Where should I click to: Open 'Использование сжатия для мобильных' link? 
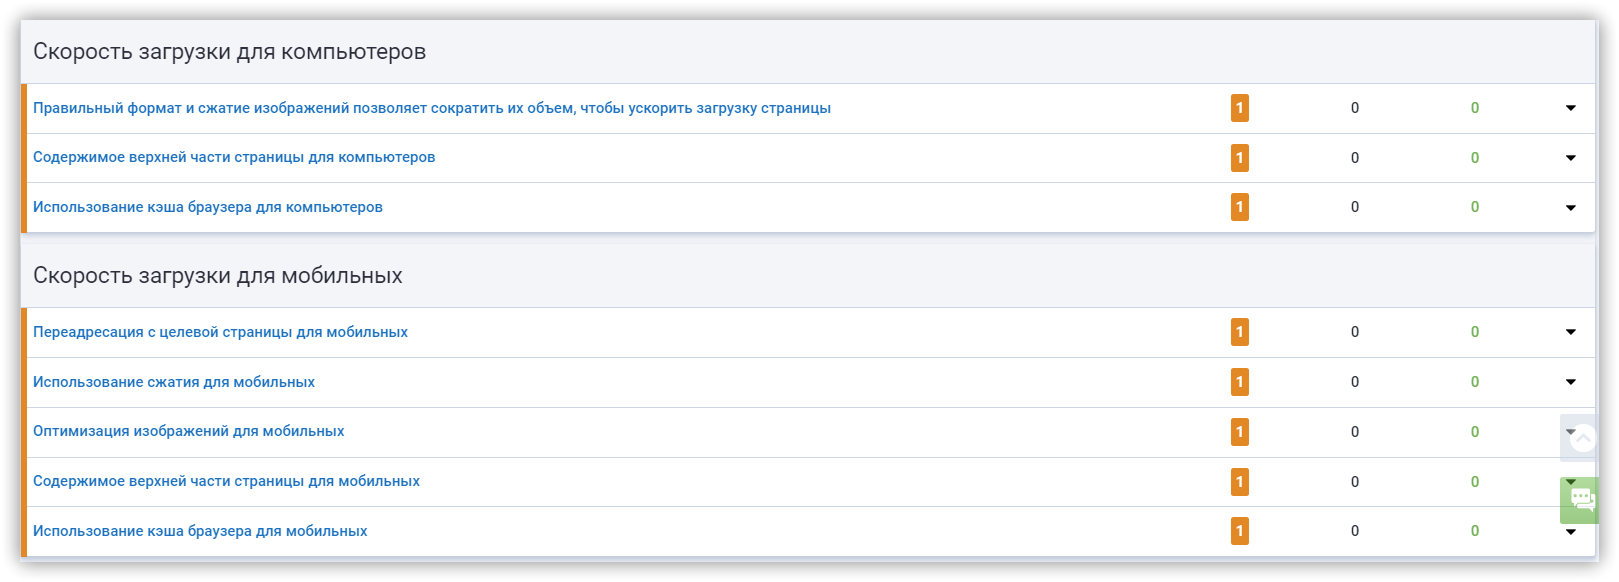click(x=174, y=382)
